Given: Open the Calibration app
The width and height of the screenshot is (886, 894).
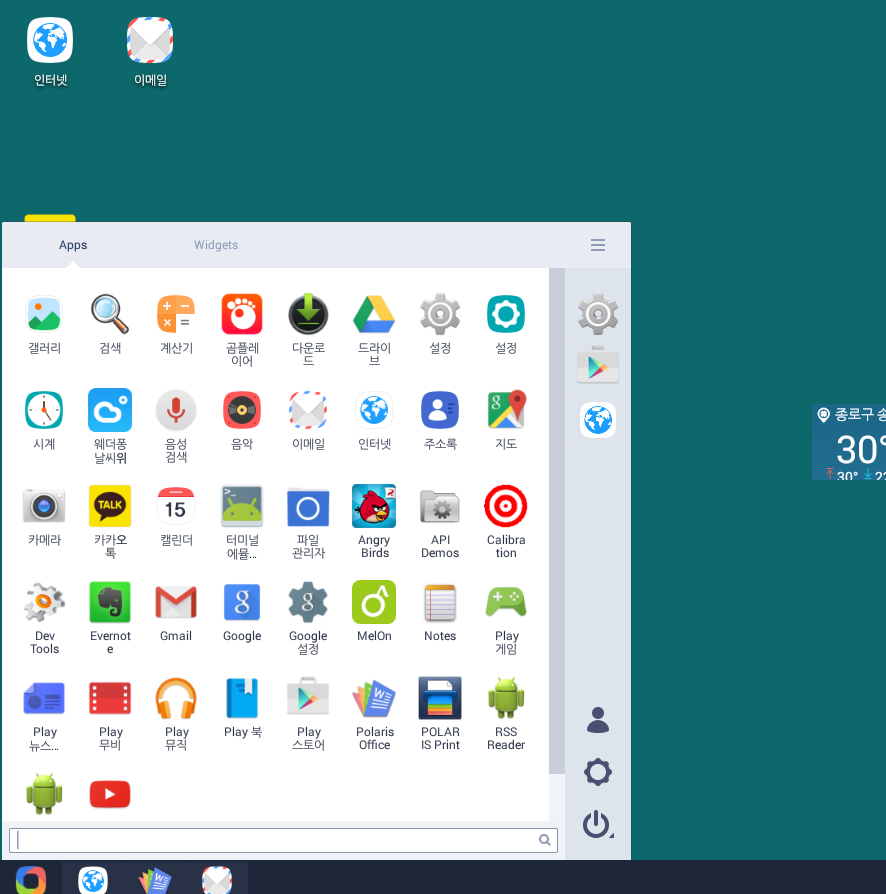Looking at the screenshot, I should [x=506, y=506].
